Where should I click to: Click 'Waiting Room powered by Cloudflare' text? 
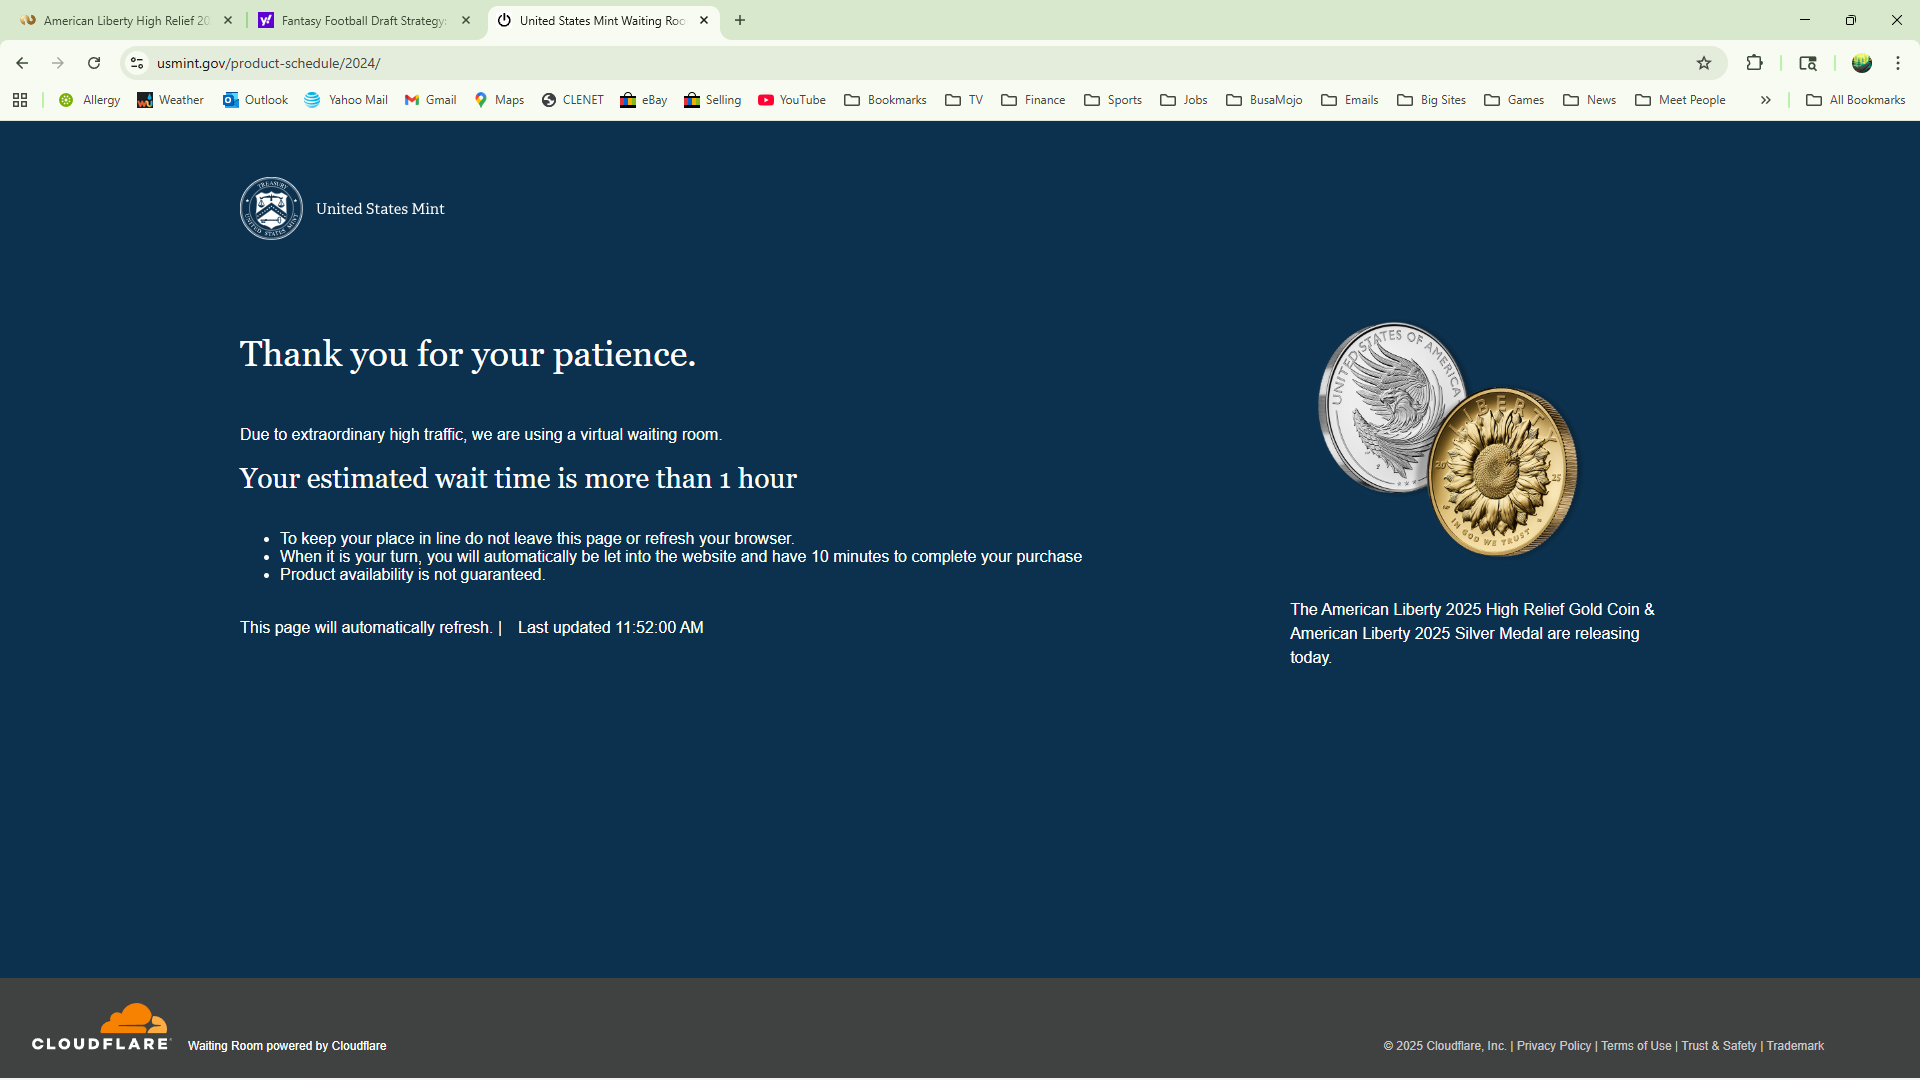point(287,1046)
